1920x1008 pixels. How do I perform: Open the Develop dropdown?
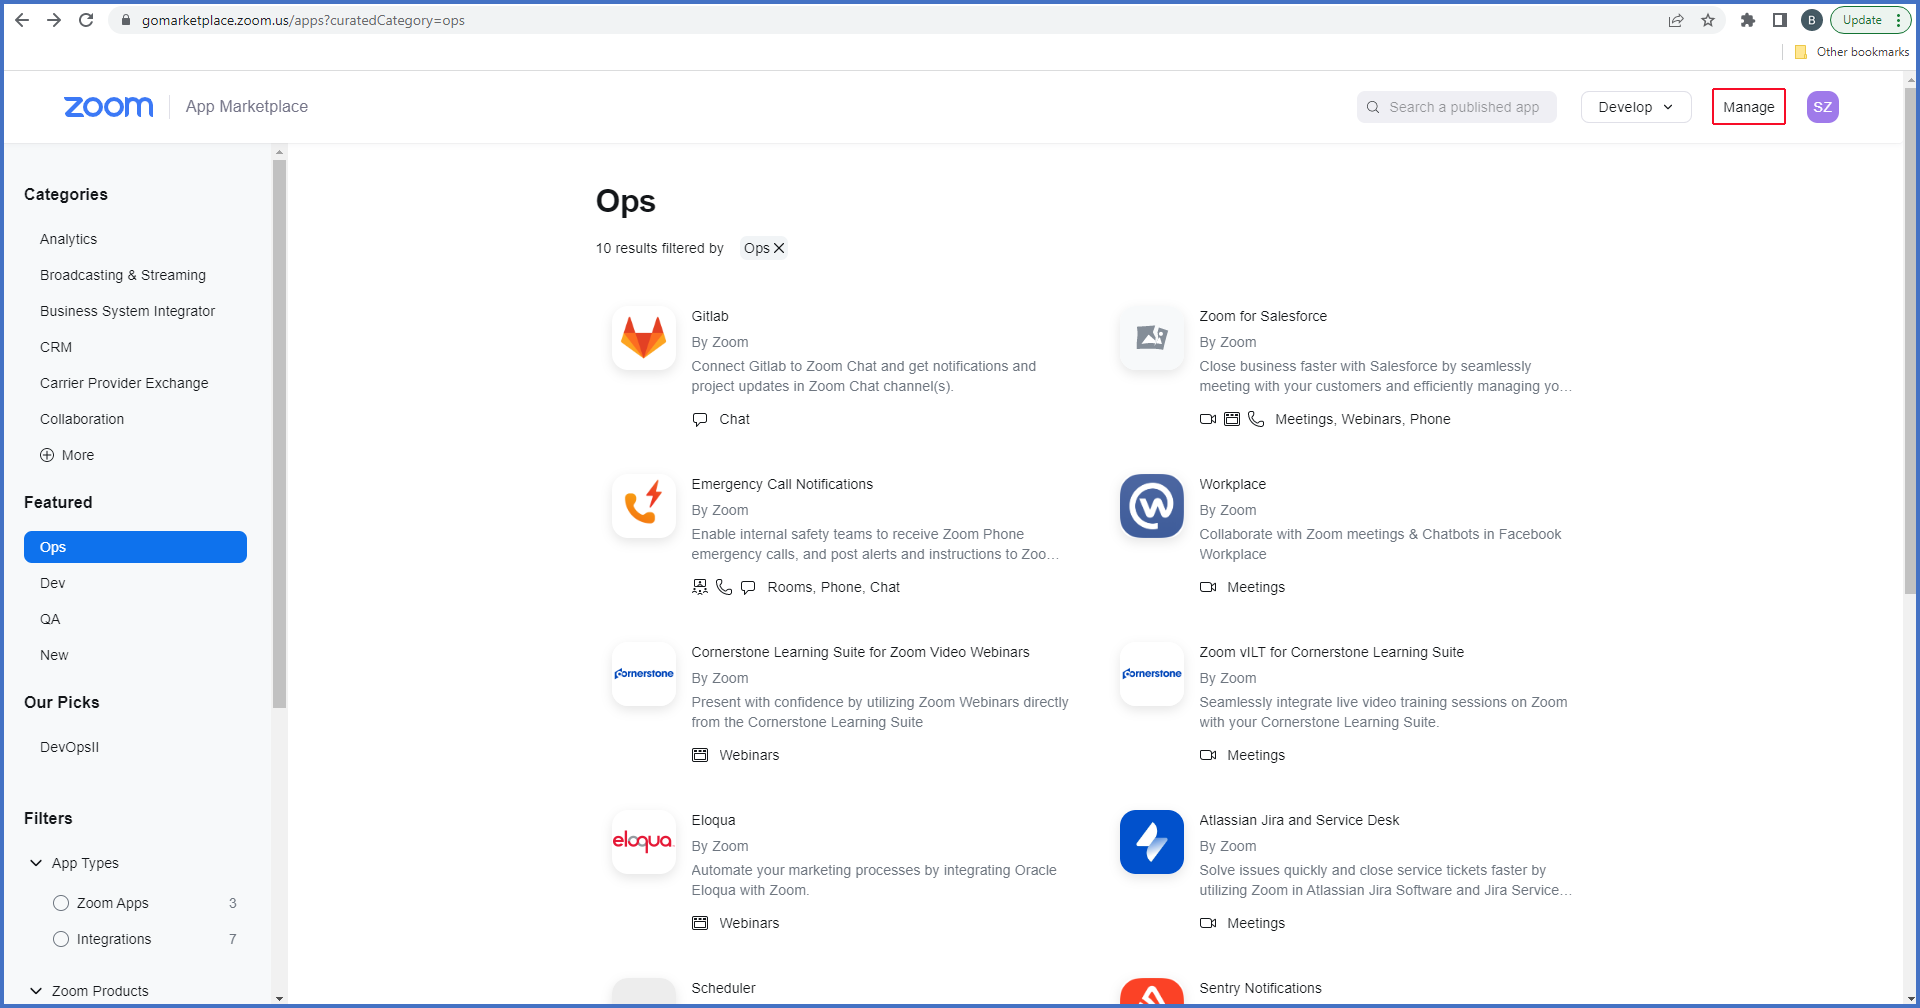coord(1636,107)
